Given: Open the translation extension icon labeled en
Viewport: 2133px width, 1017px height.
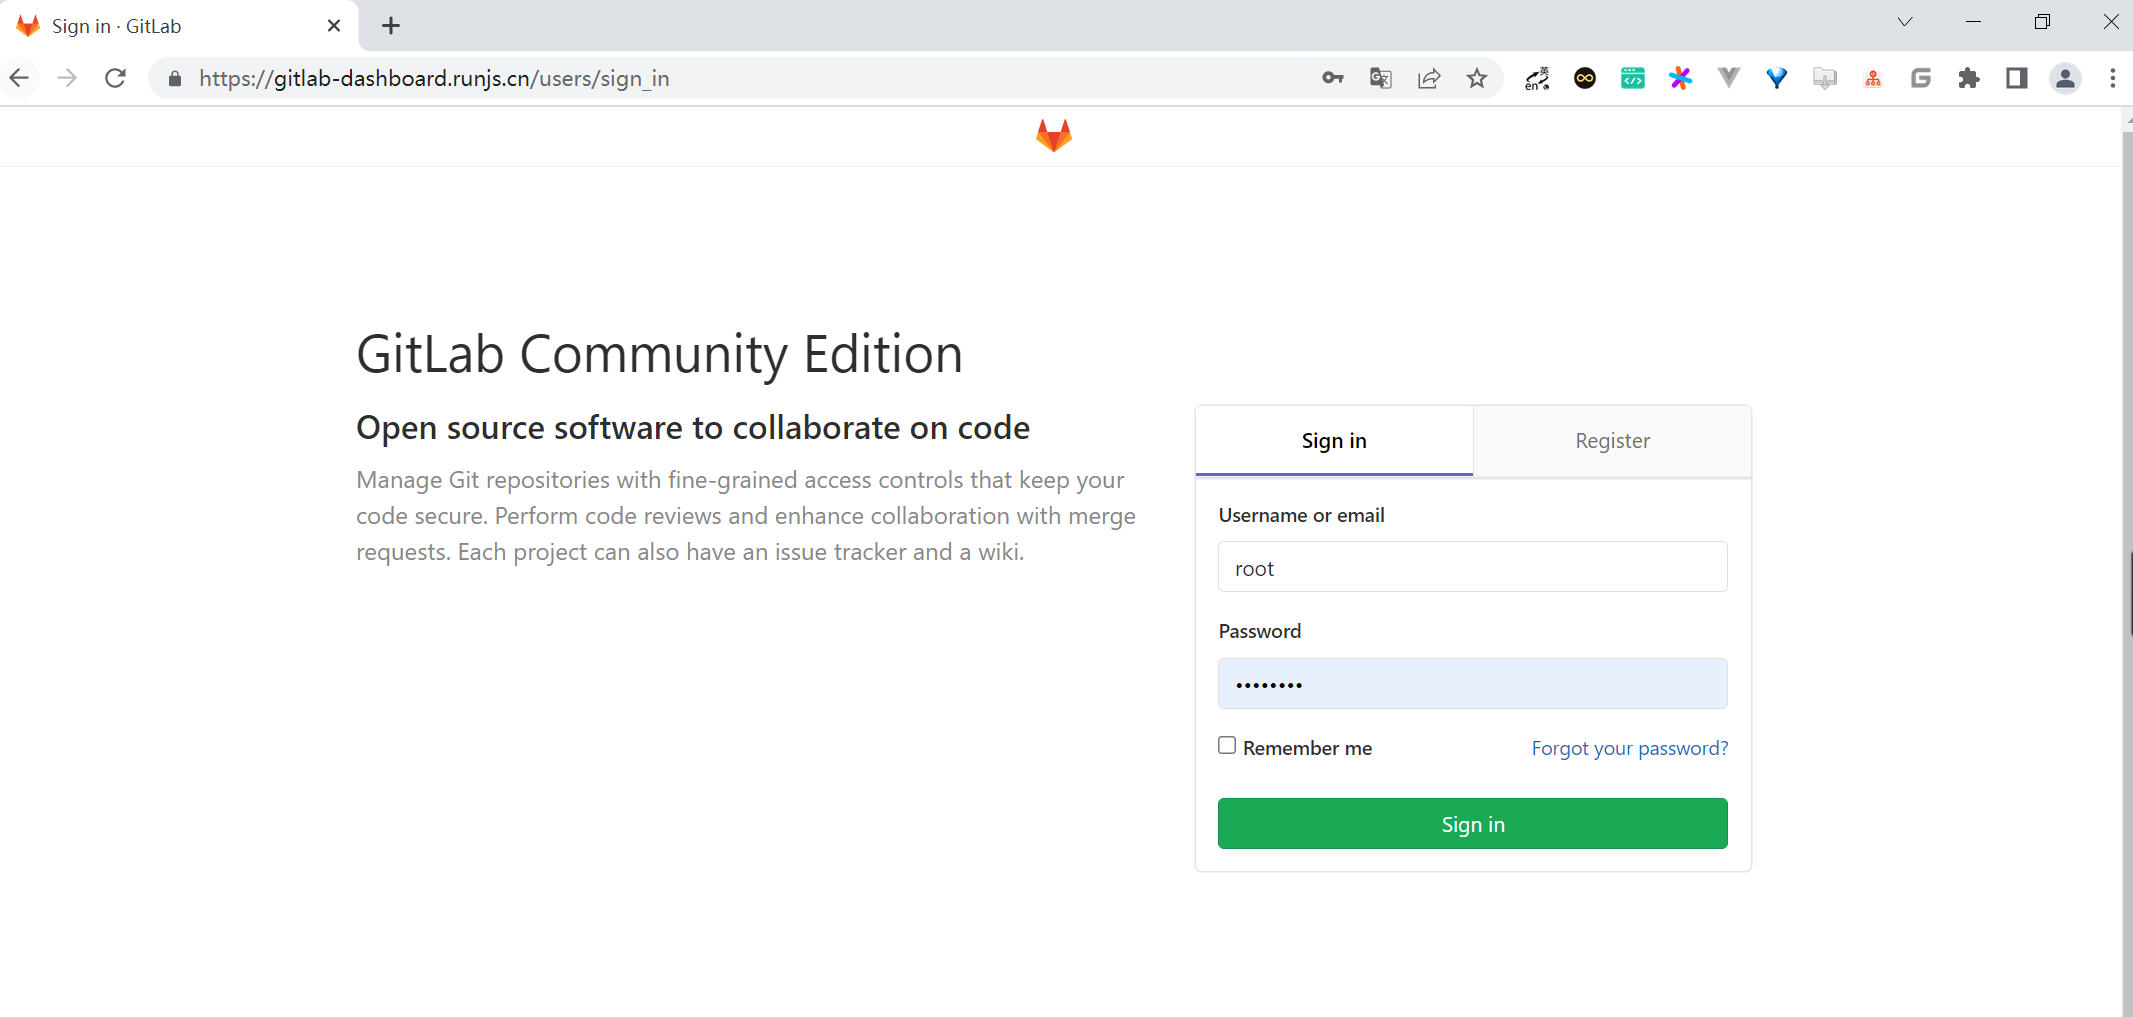Looking at the screenshot, I should tap(1537, 78).
